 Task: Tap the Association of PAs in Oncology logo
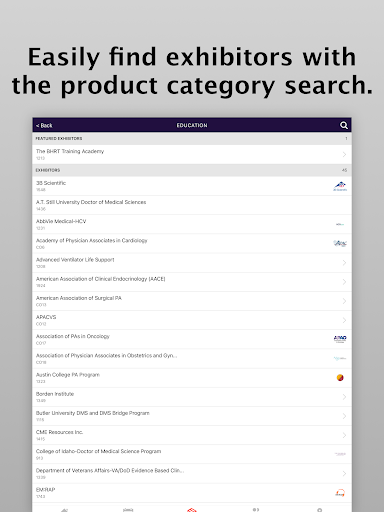(340, 339)
